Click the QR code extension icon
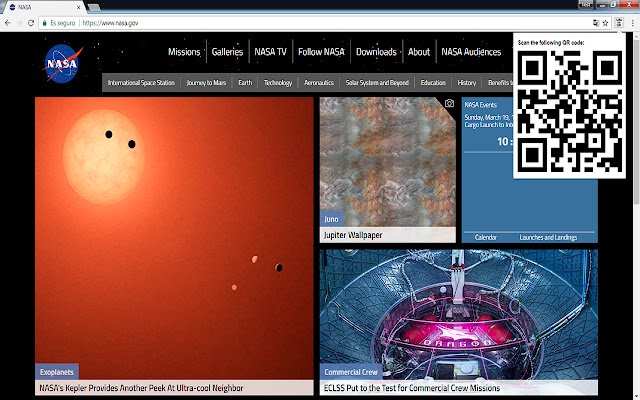Screen dimensions: 640x400 point(619,23)
